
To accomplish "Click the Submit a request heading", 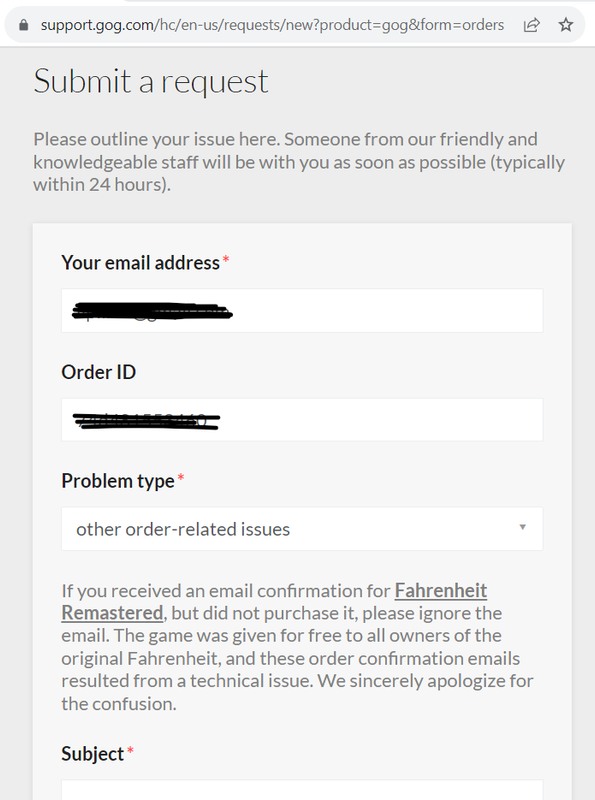I will click(x=151, y=82).
